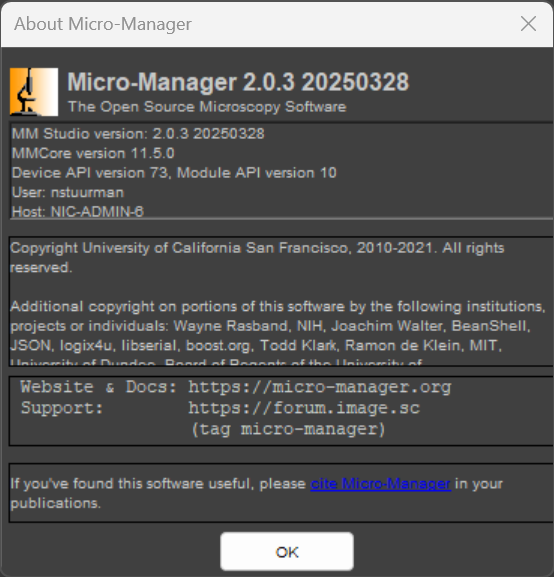Screen dimensions: 554x577
Task: Open the cite Micro-Manager link
Action: pyautogui.click(x=381, y=484)
